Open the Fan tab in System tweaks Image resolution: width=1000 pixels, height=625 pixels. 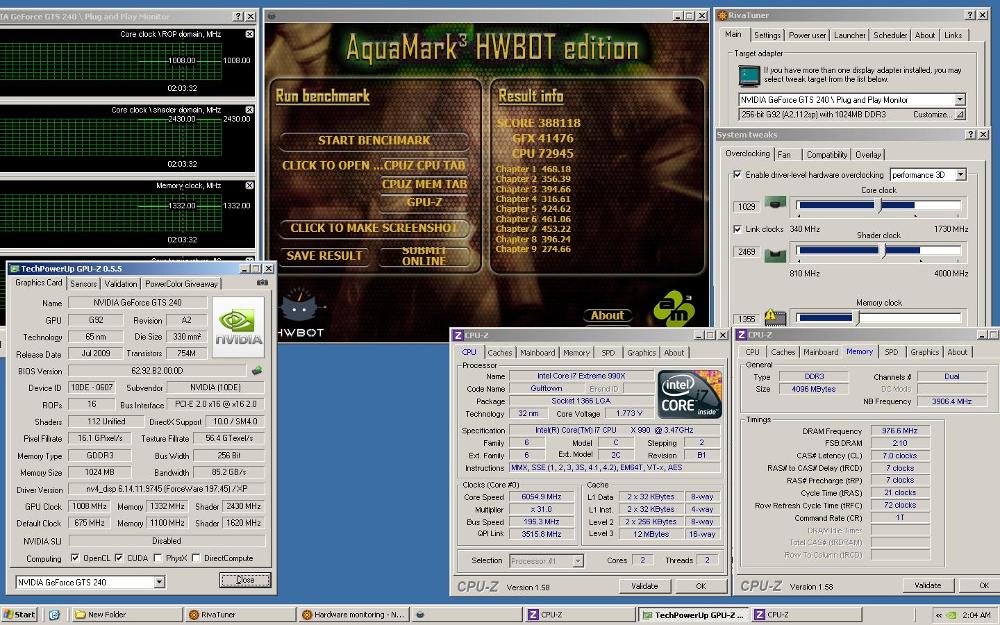coord(784,155)
